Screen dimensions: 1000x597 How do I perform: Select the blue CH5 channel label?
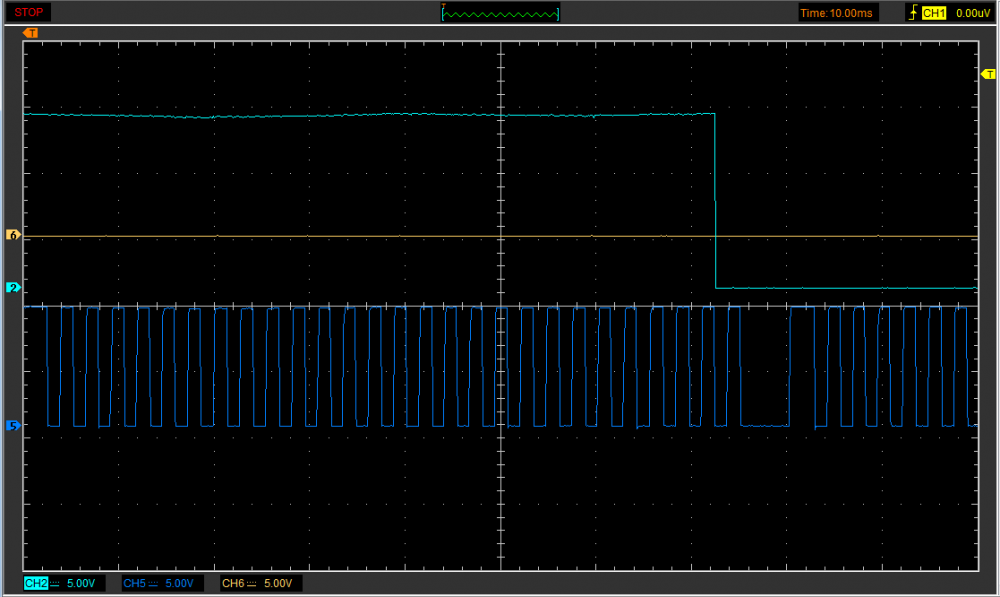click(134, 583)
